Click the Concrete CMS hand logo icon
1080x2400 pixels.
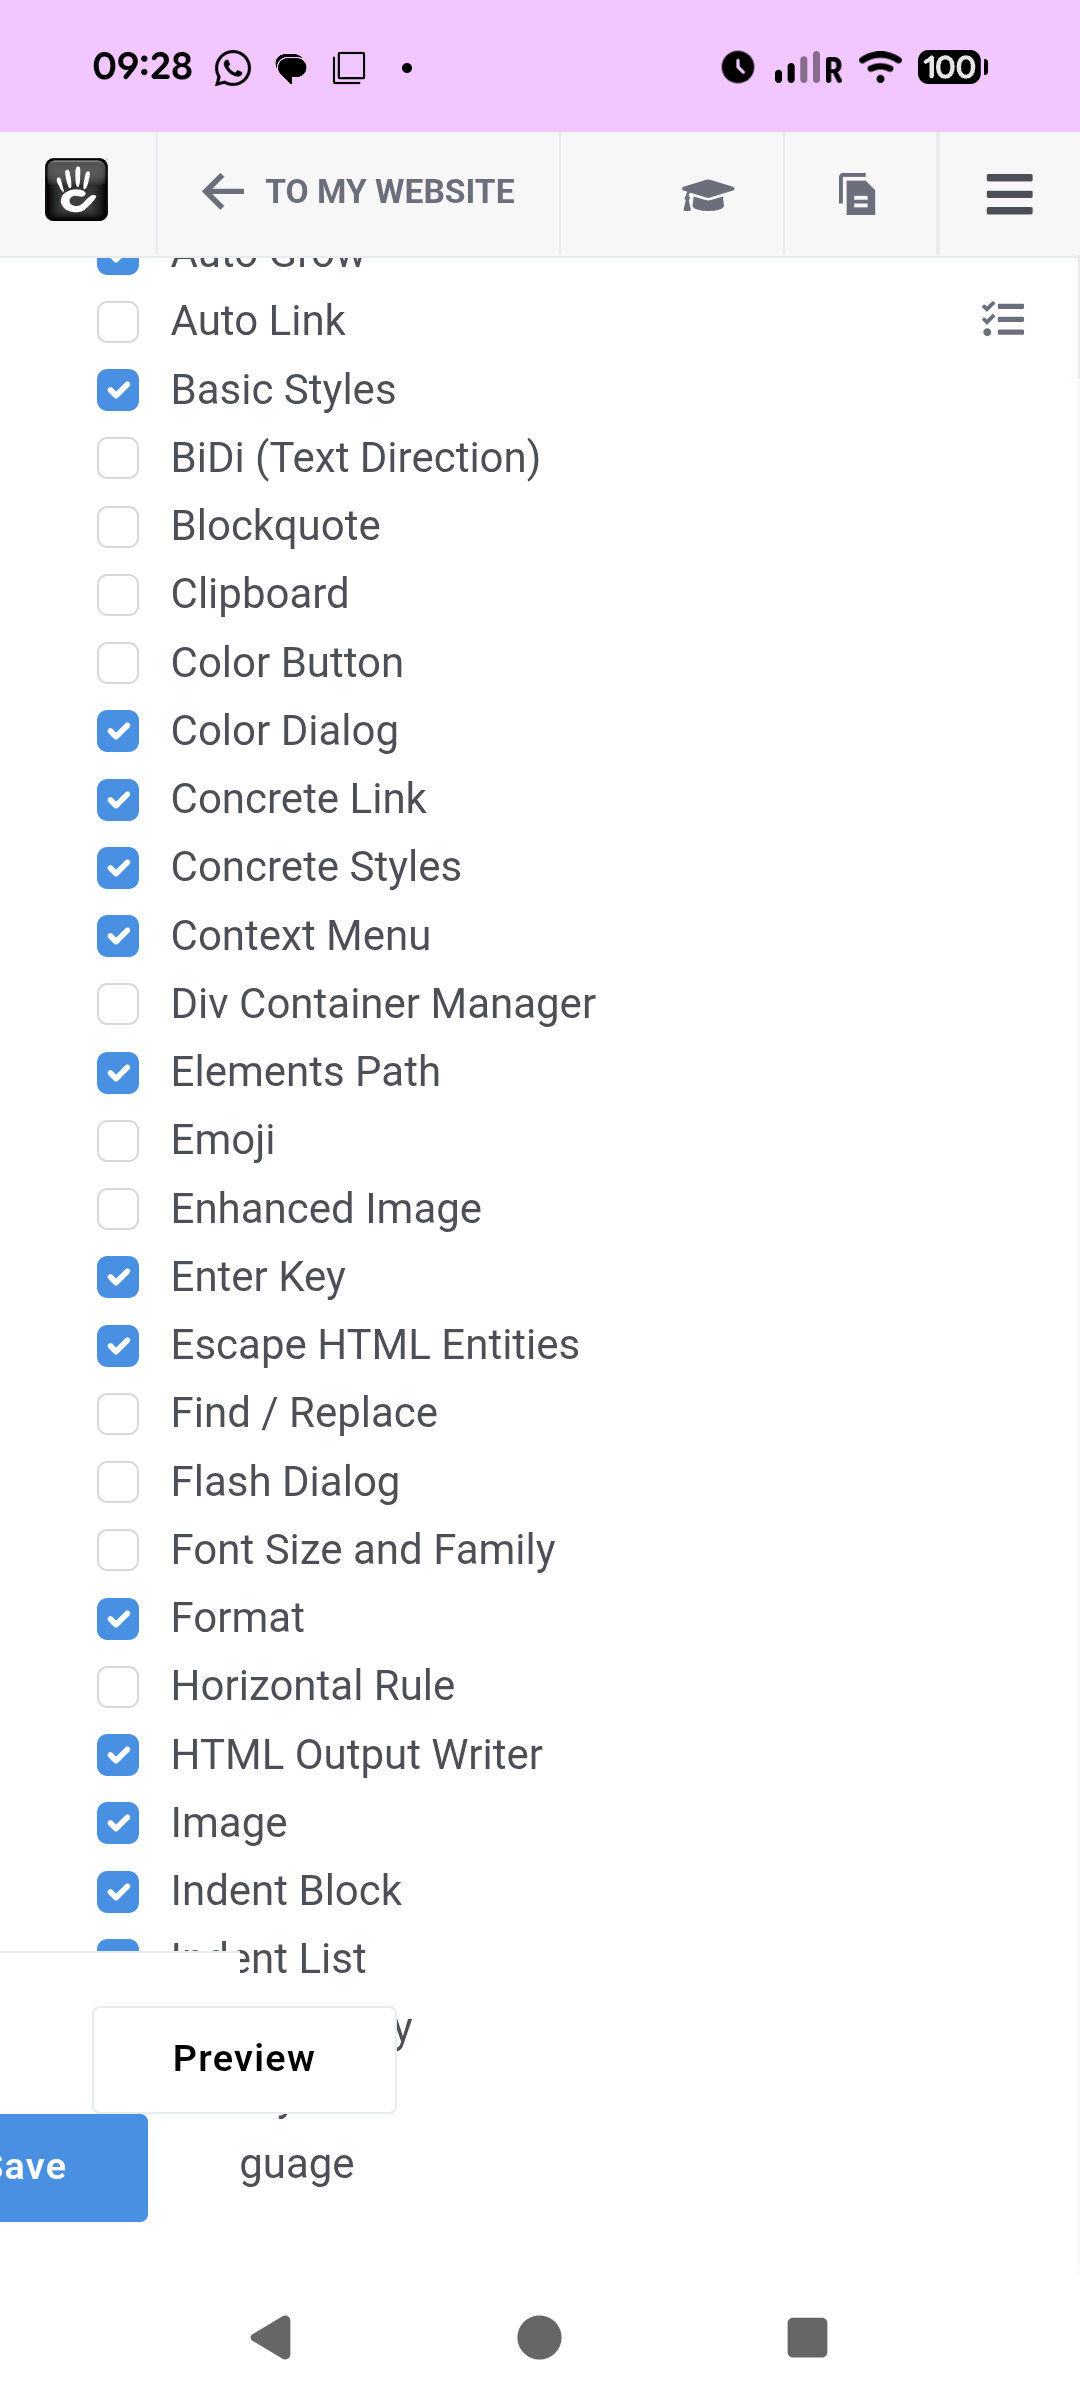tap(76, 190)
